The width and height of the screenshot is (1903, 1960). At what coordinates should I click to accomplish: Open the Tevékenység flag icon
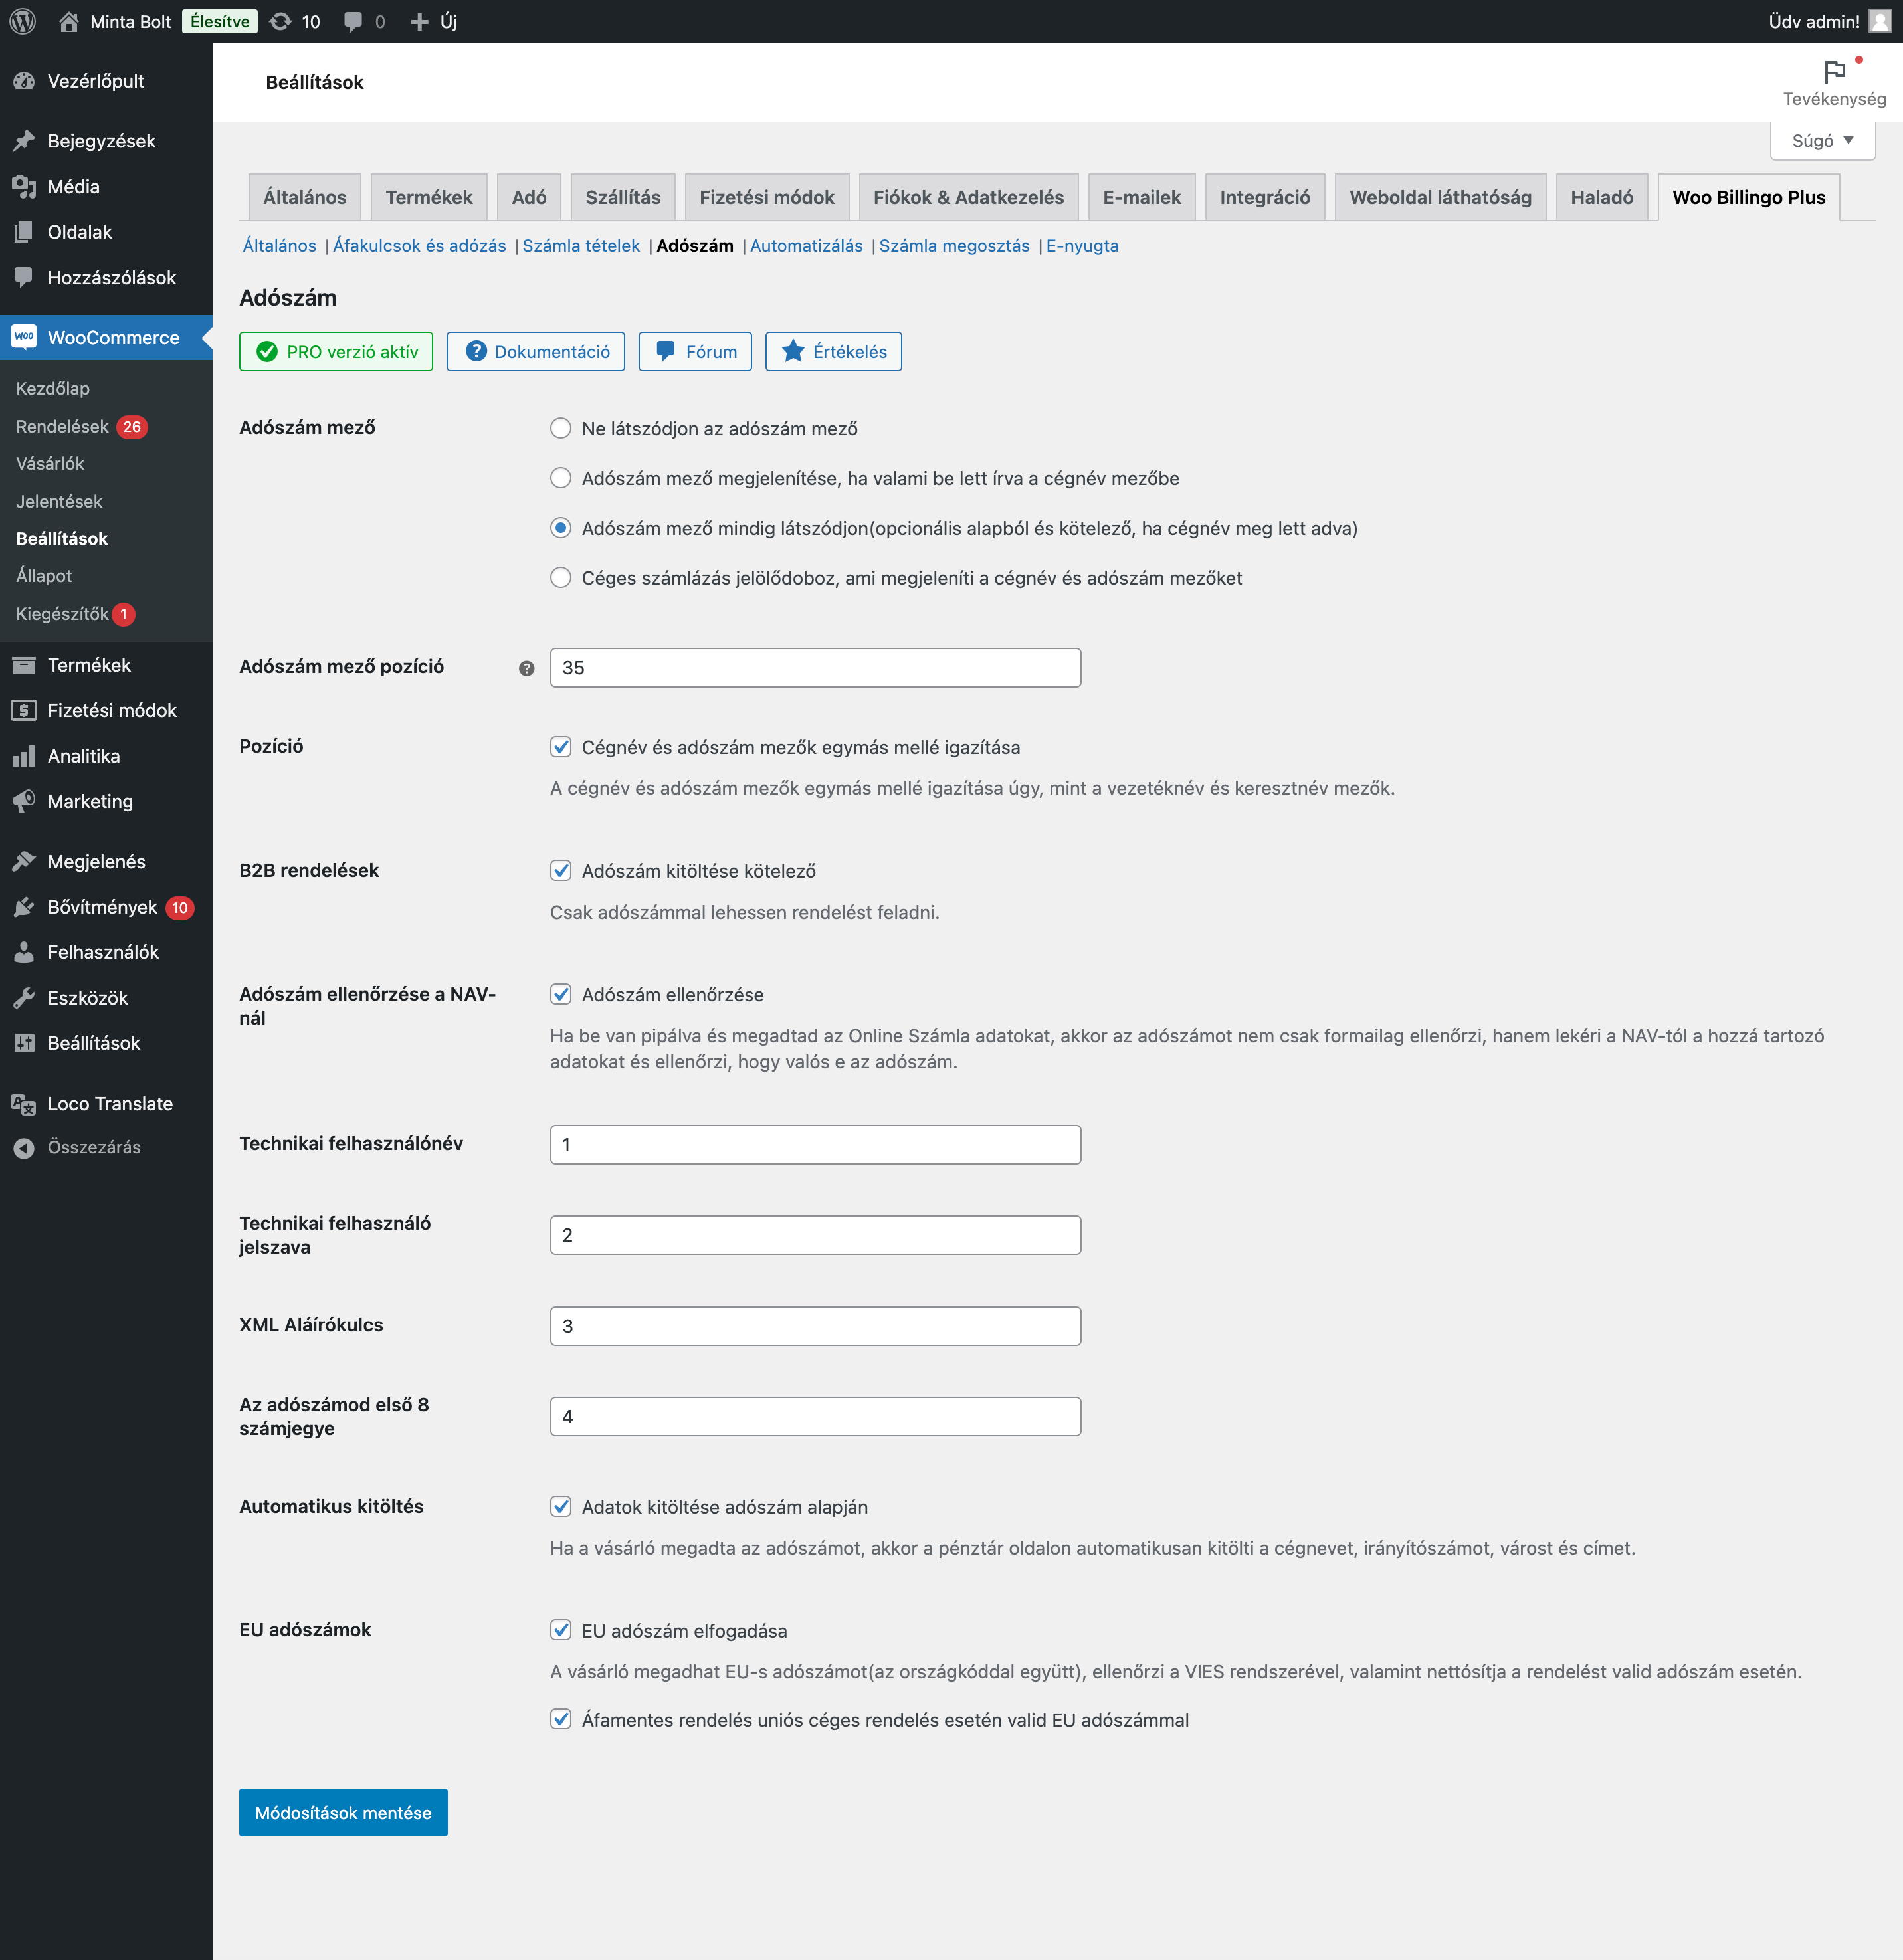[x=1834, y=72]
